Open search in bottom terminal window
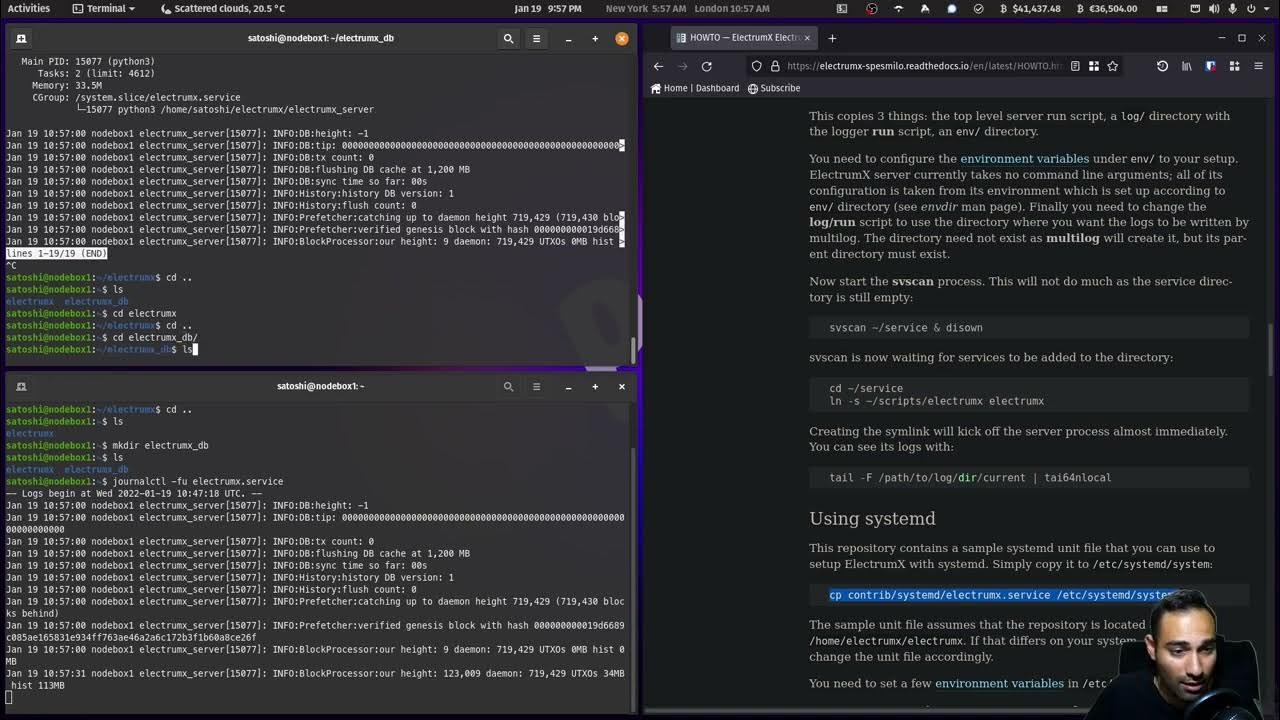 tap(508, 386)
